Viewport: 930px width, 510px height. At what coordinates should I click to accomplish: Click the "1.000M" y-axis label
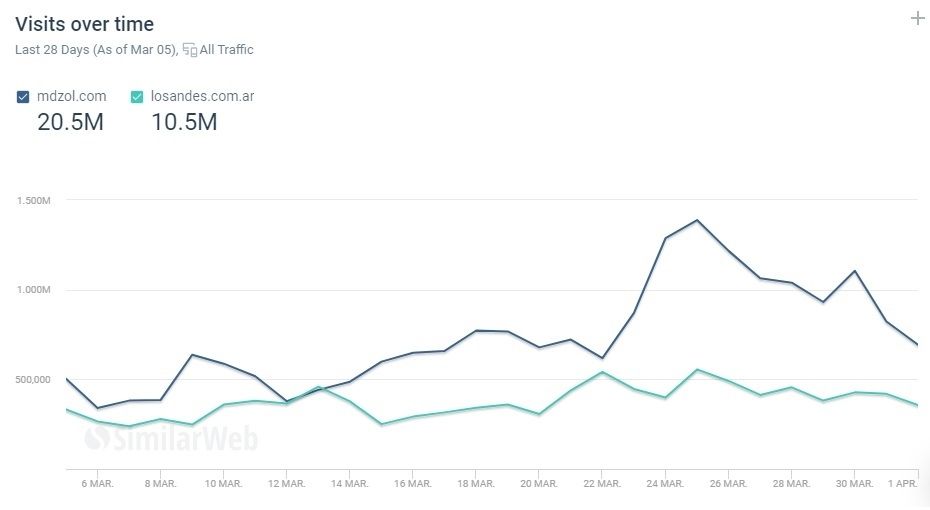tap(34, 290)
